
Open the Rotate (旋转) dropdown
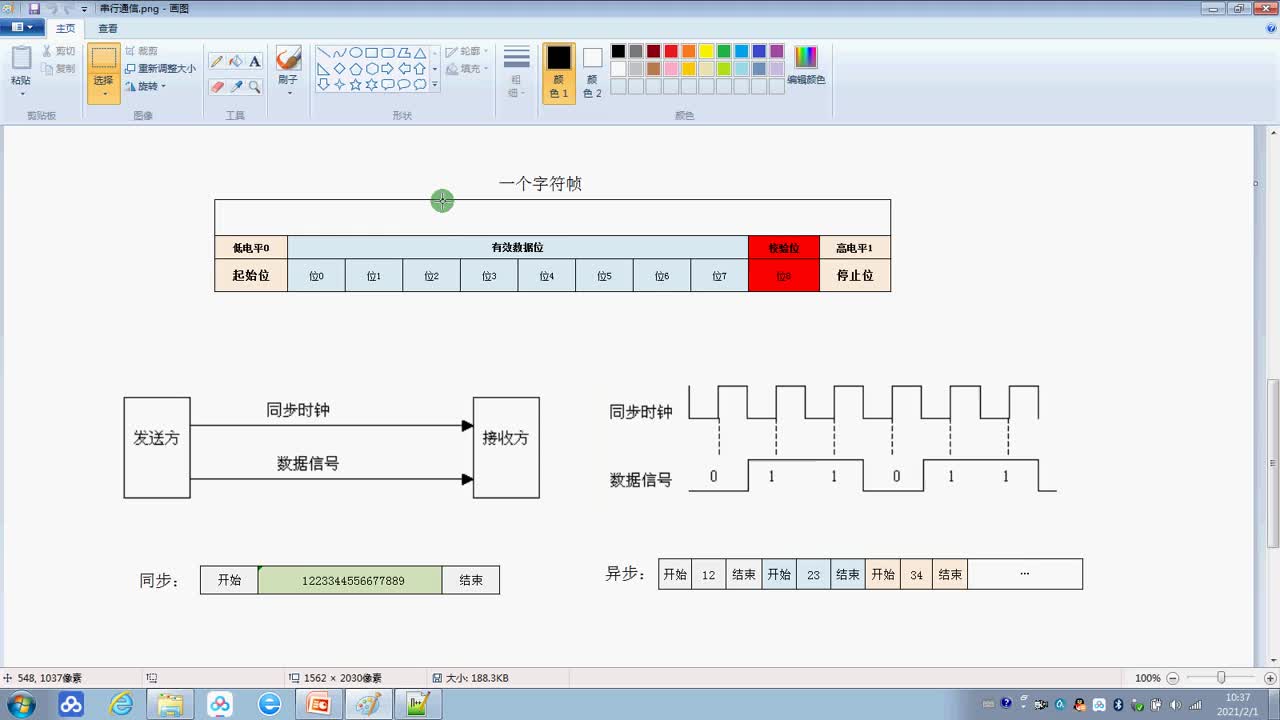146,87
